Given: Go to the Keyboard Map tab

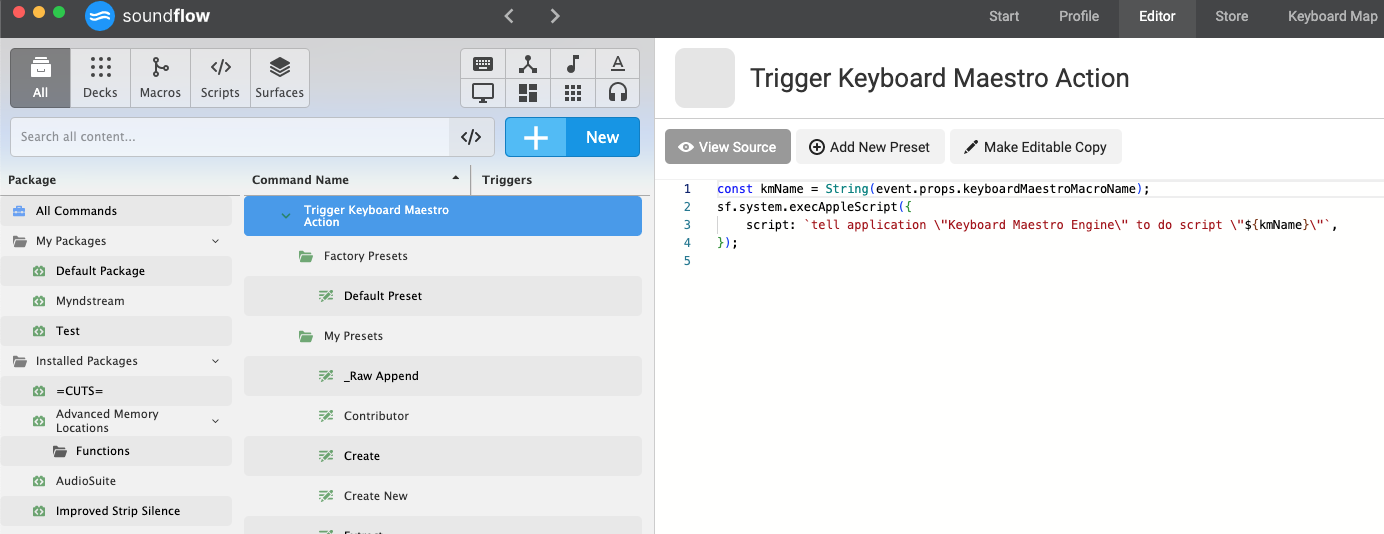Looking at the screenshot, I should pyautogui.click(x=1332, y=16).
